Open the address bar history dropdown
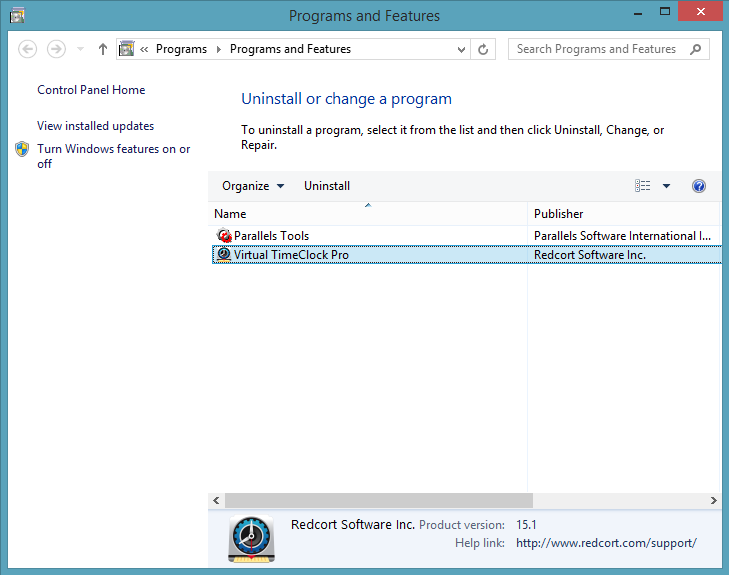The height and width of the screenshot is (575, 729). click(461, 49)
